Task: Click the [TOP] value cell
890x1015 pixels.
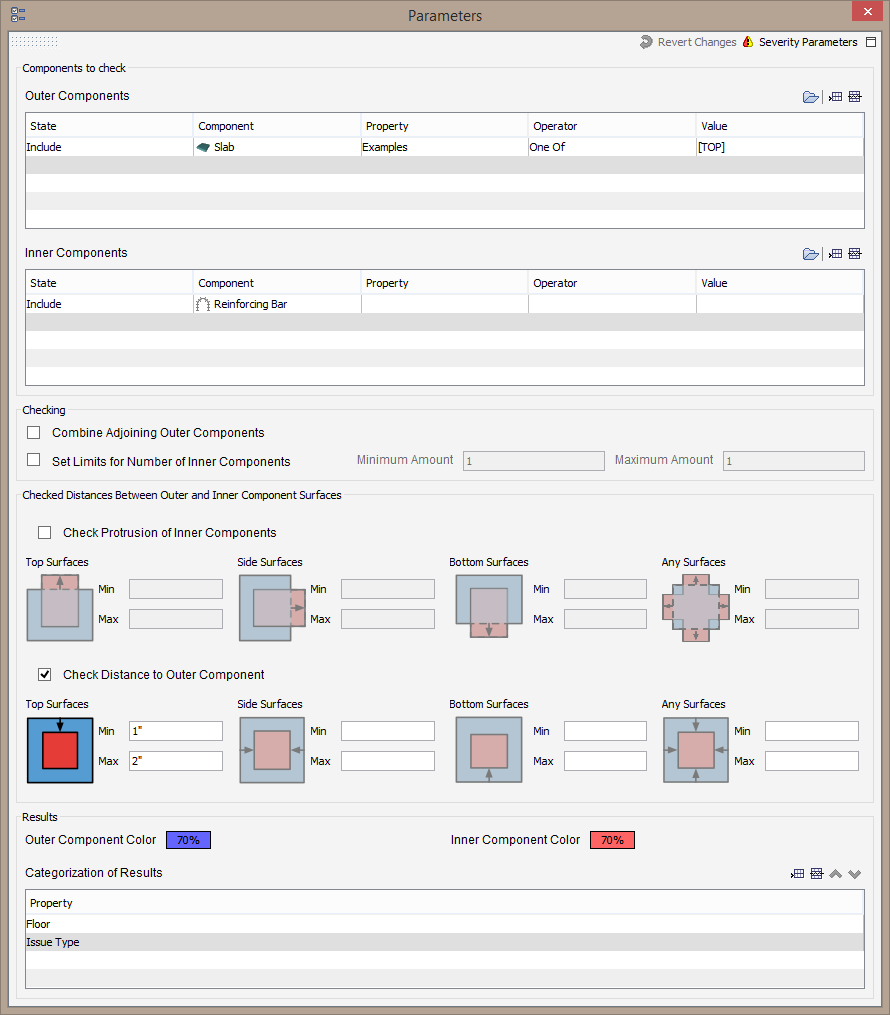Action: pyautogui.click(x=780, y=147)
